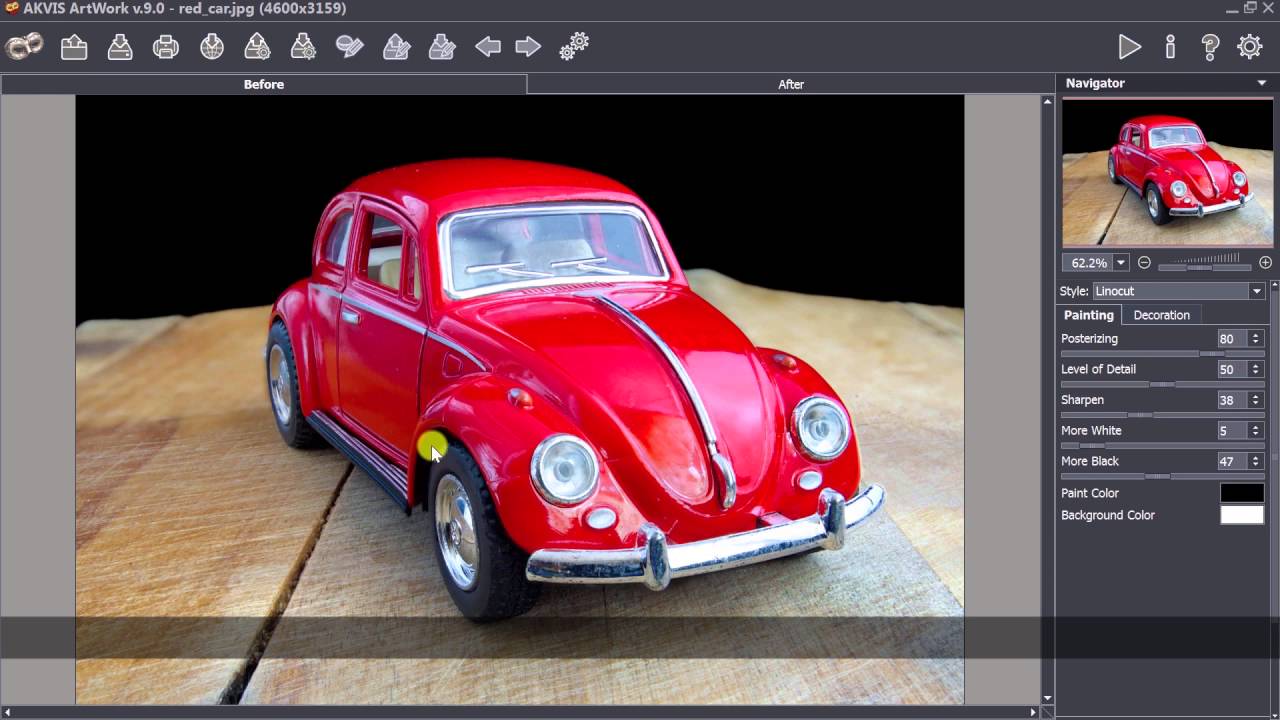Viewport: 1280px width, 720px height.
Task: Click the Print image icon
Action: 166,47
